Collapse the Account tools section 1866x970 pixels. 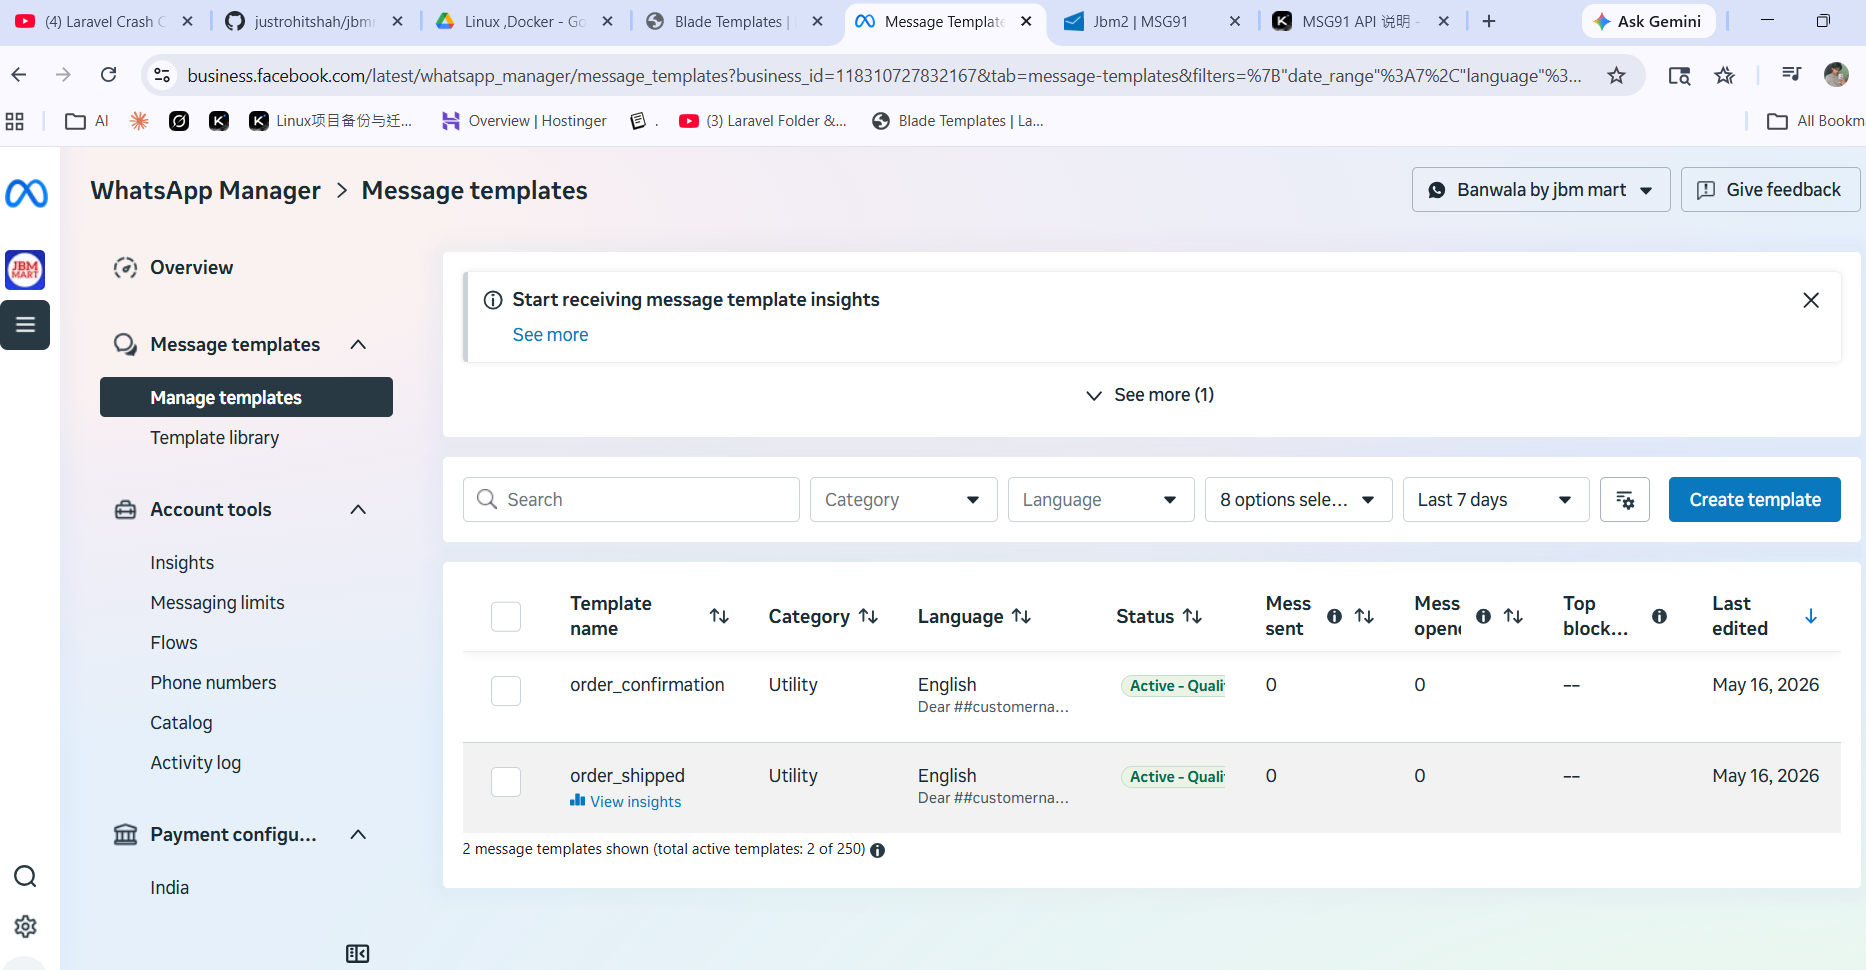coord(359,510)
